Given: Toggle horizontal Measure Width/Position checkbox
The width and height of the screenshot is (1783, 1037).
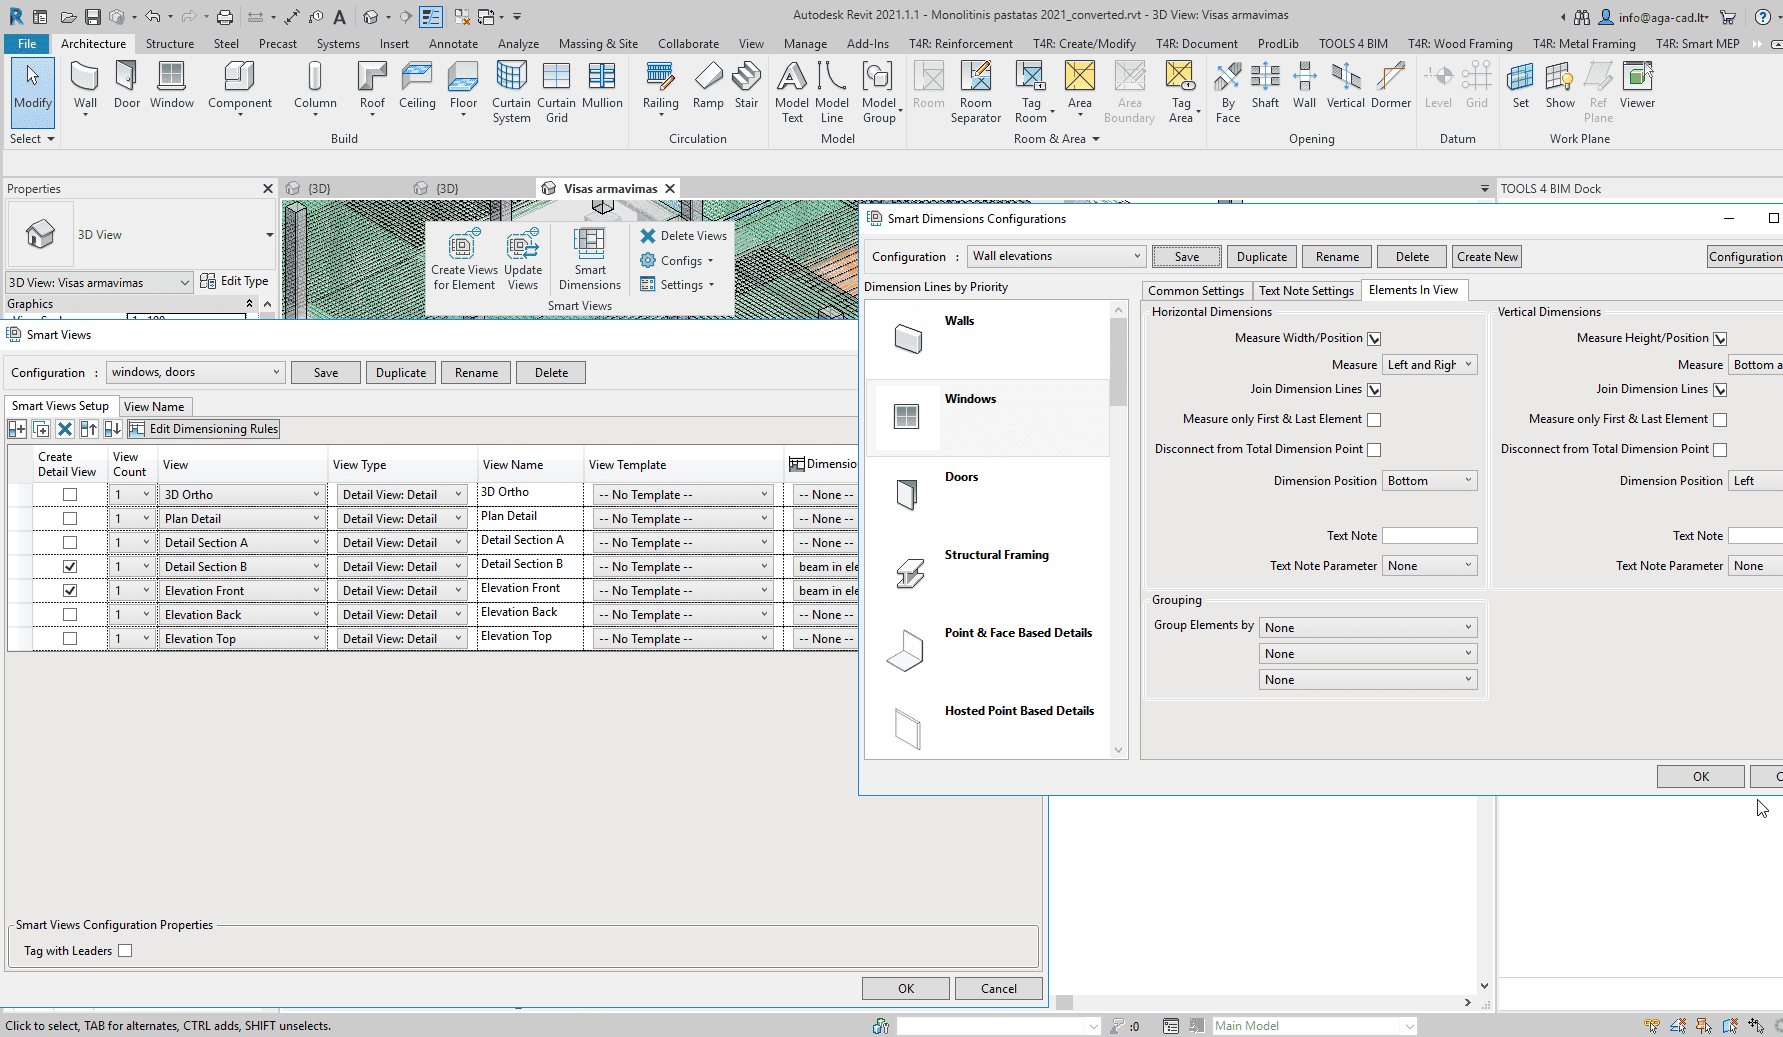Looking at the screenshot, I should coord(1374,339).
